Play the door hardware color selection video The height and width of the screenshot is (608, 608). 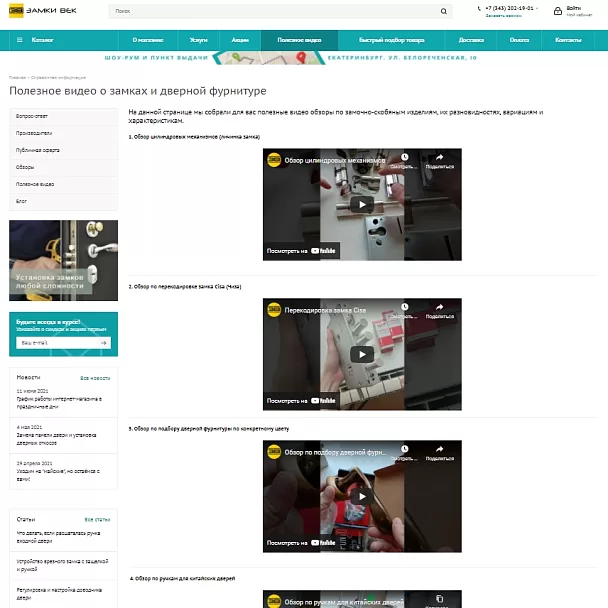click(362, 496)
